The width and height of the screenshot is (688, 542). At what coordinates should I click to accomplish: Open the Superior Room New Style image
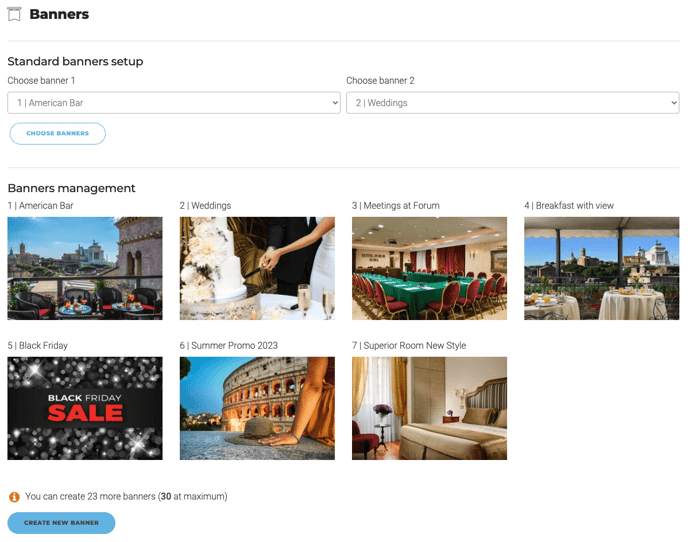pyautogui.click(x=429, y=408)
